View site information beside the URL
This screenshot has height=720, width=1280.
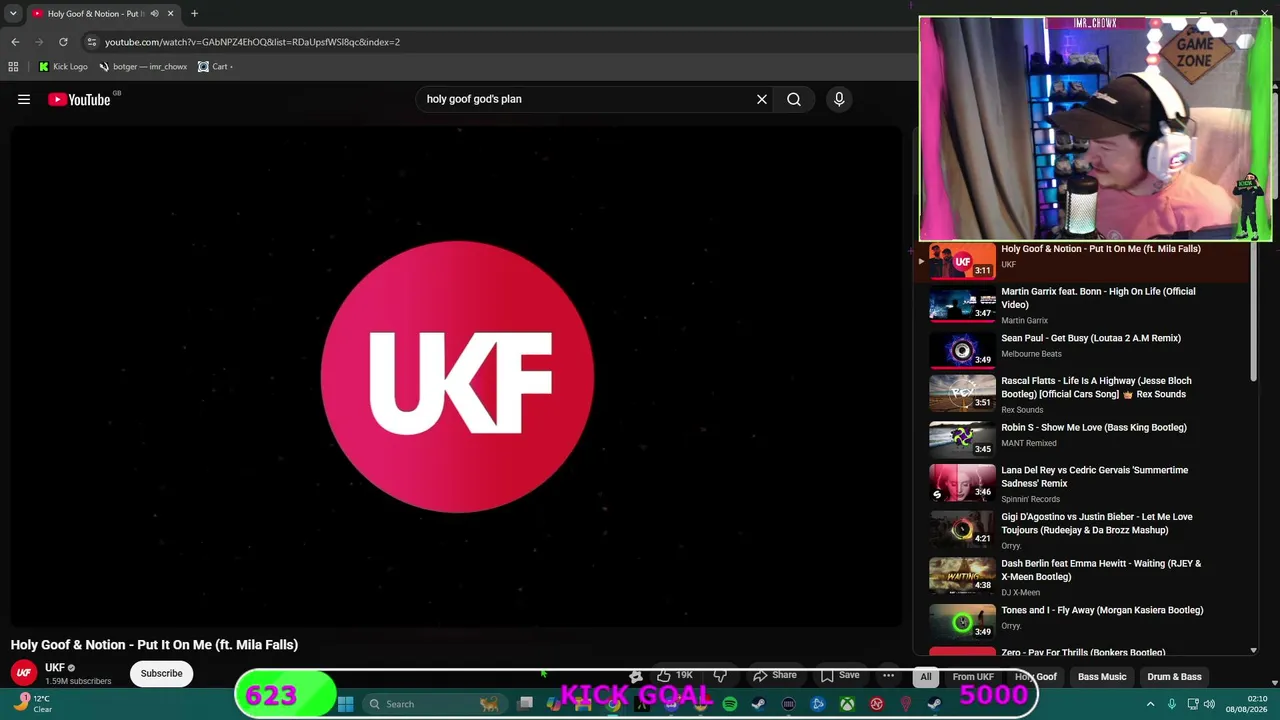[x=91, y=42]
